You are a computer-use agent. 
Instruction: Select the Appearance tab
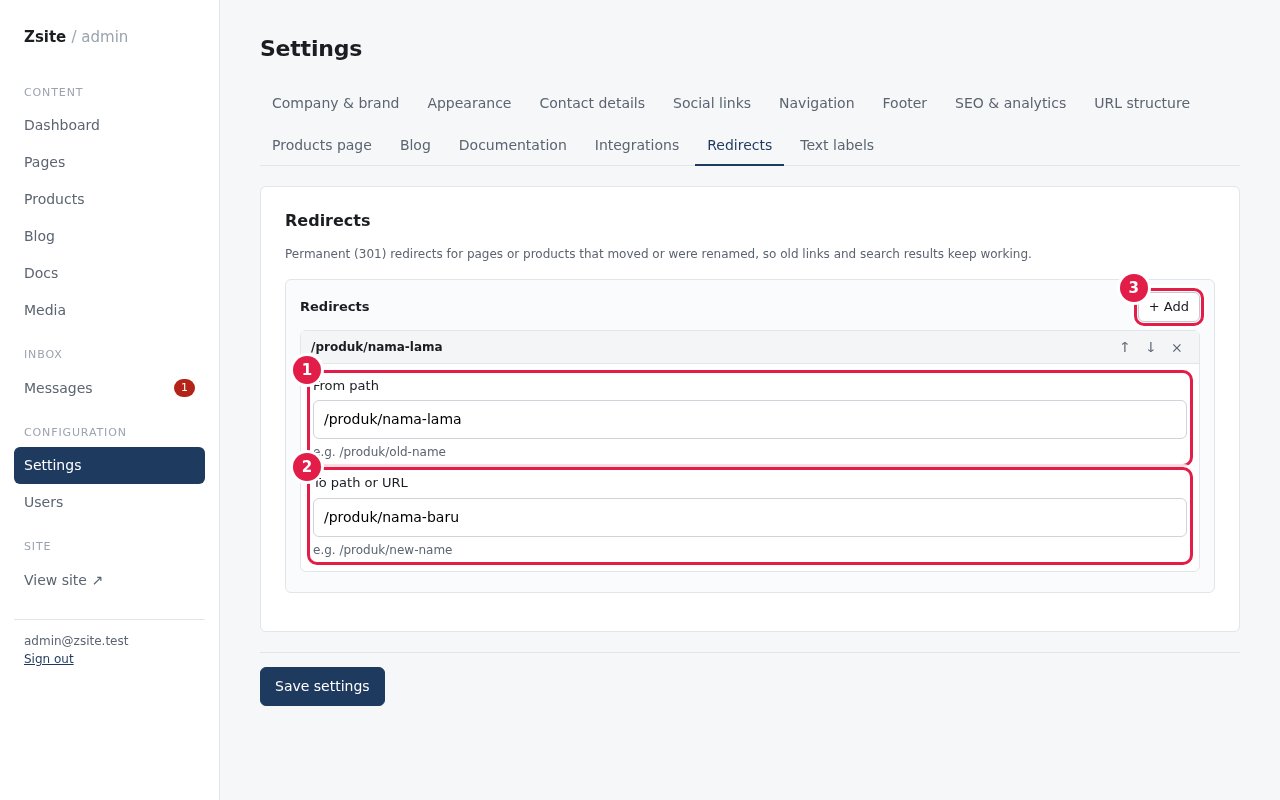coord(469,103)
